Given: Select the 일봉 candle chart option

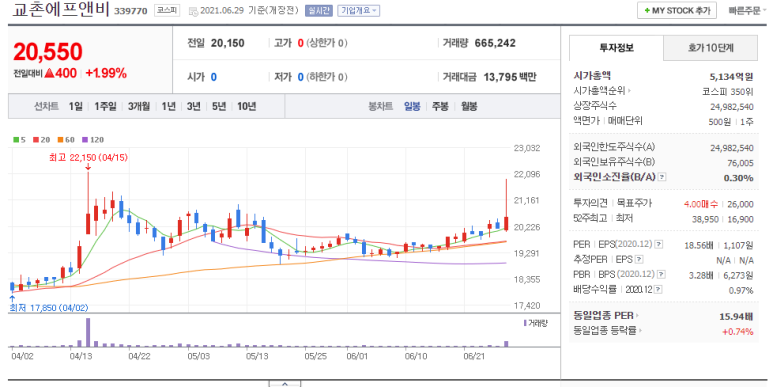Looking at the screenshot, I should pos(412,106).
